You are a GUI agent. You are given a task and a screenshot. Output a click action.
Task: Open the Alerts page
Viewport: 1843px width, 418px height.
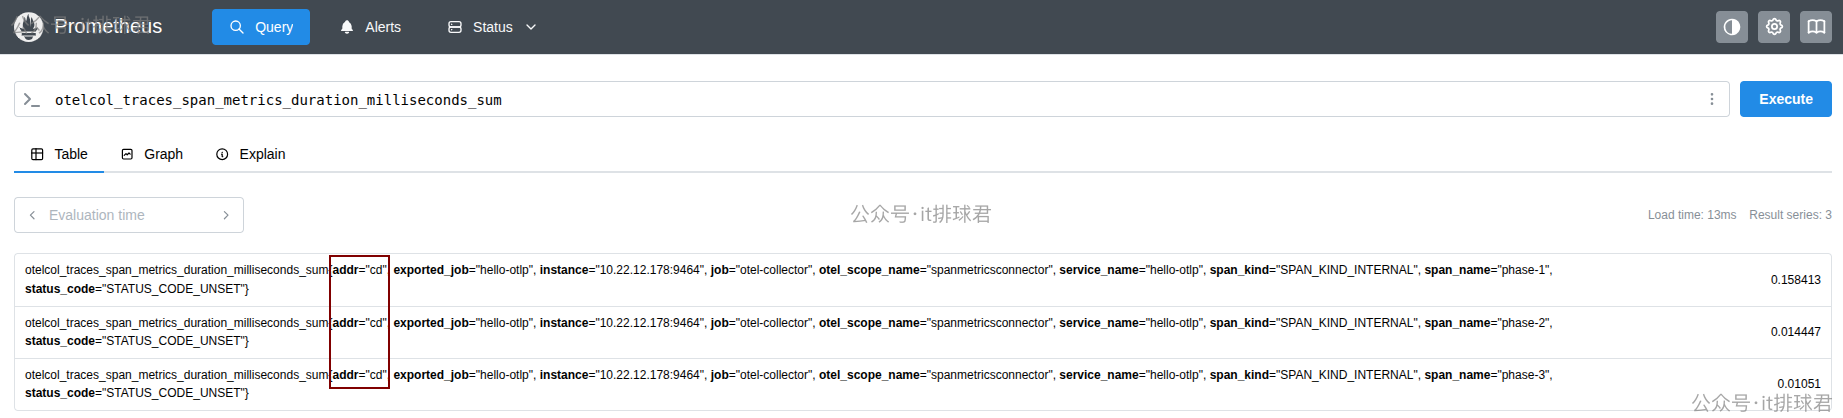point(371,27)
